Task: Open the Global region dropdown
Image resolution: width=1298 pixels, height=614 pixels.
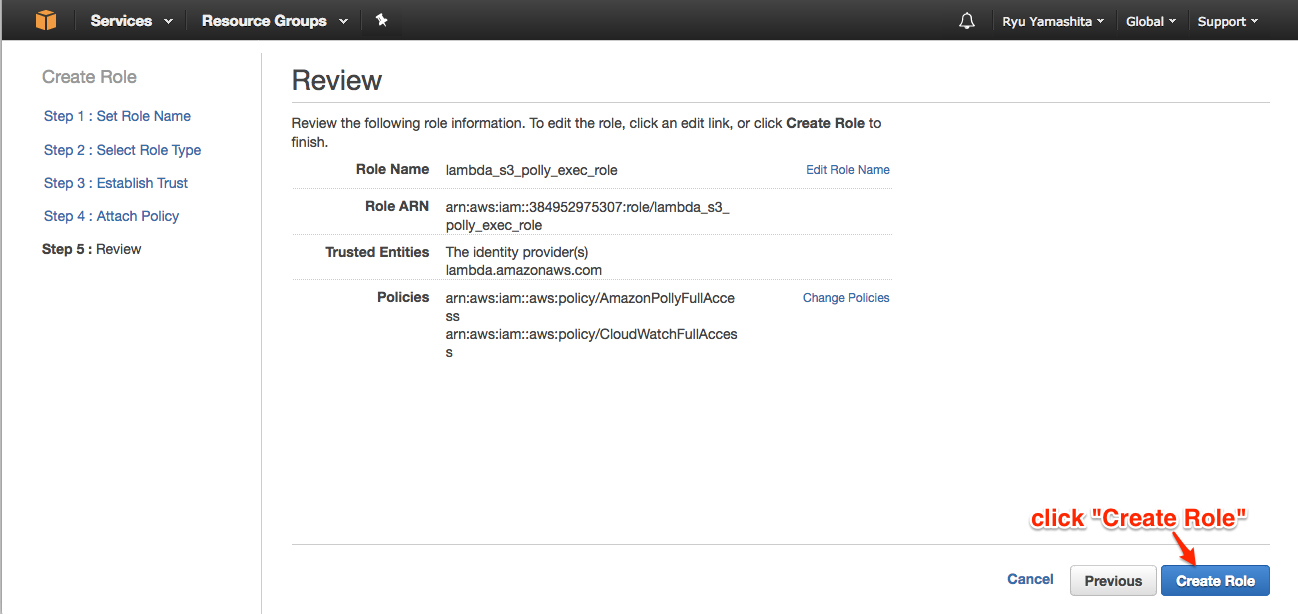Action: point(1151,21)
